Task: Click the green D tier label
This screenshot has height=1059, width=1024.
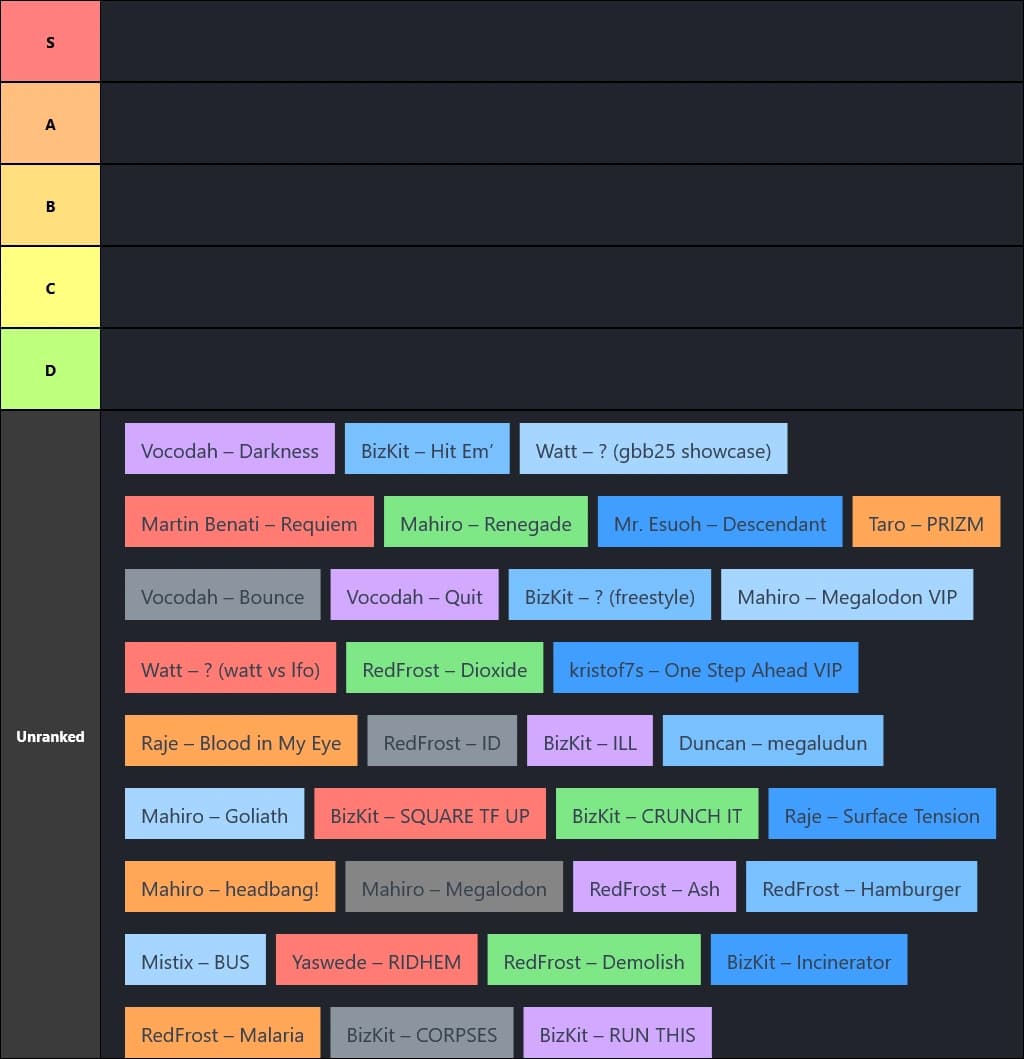Action: pos(50,370)
